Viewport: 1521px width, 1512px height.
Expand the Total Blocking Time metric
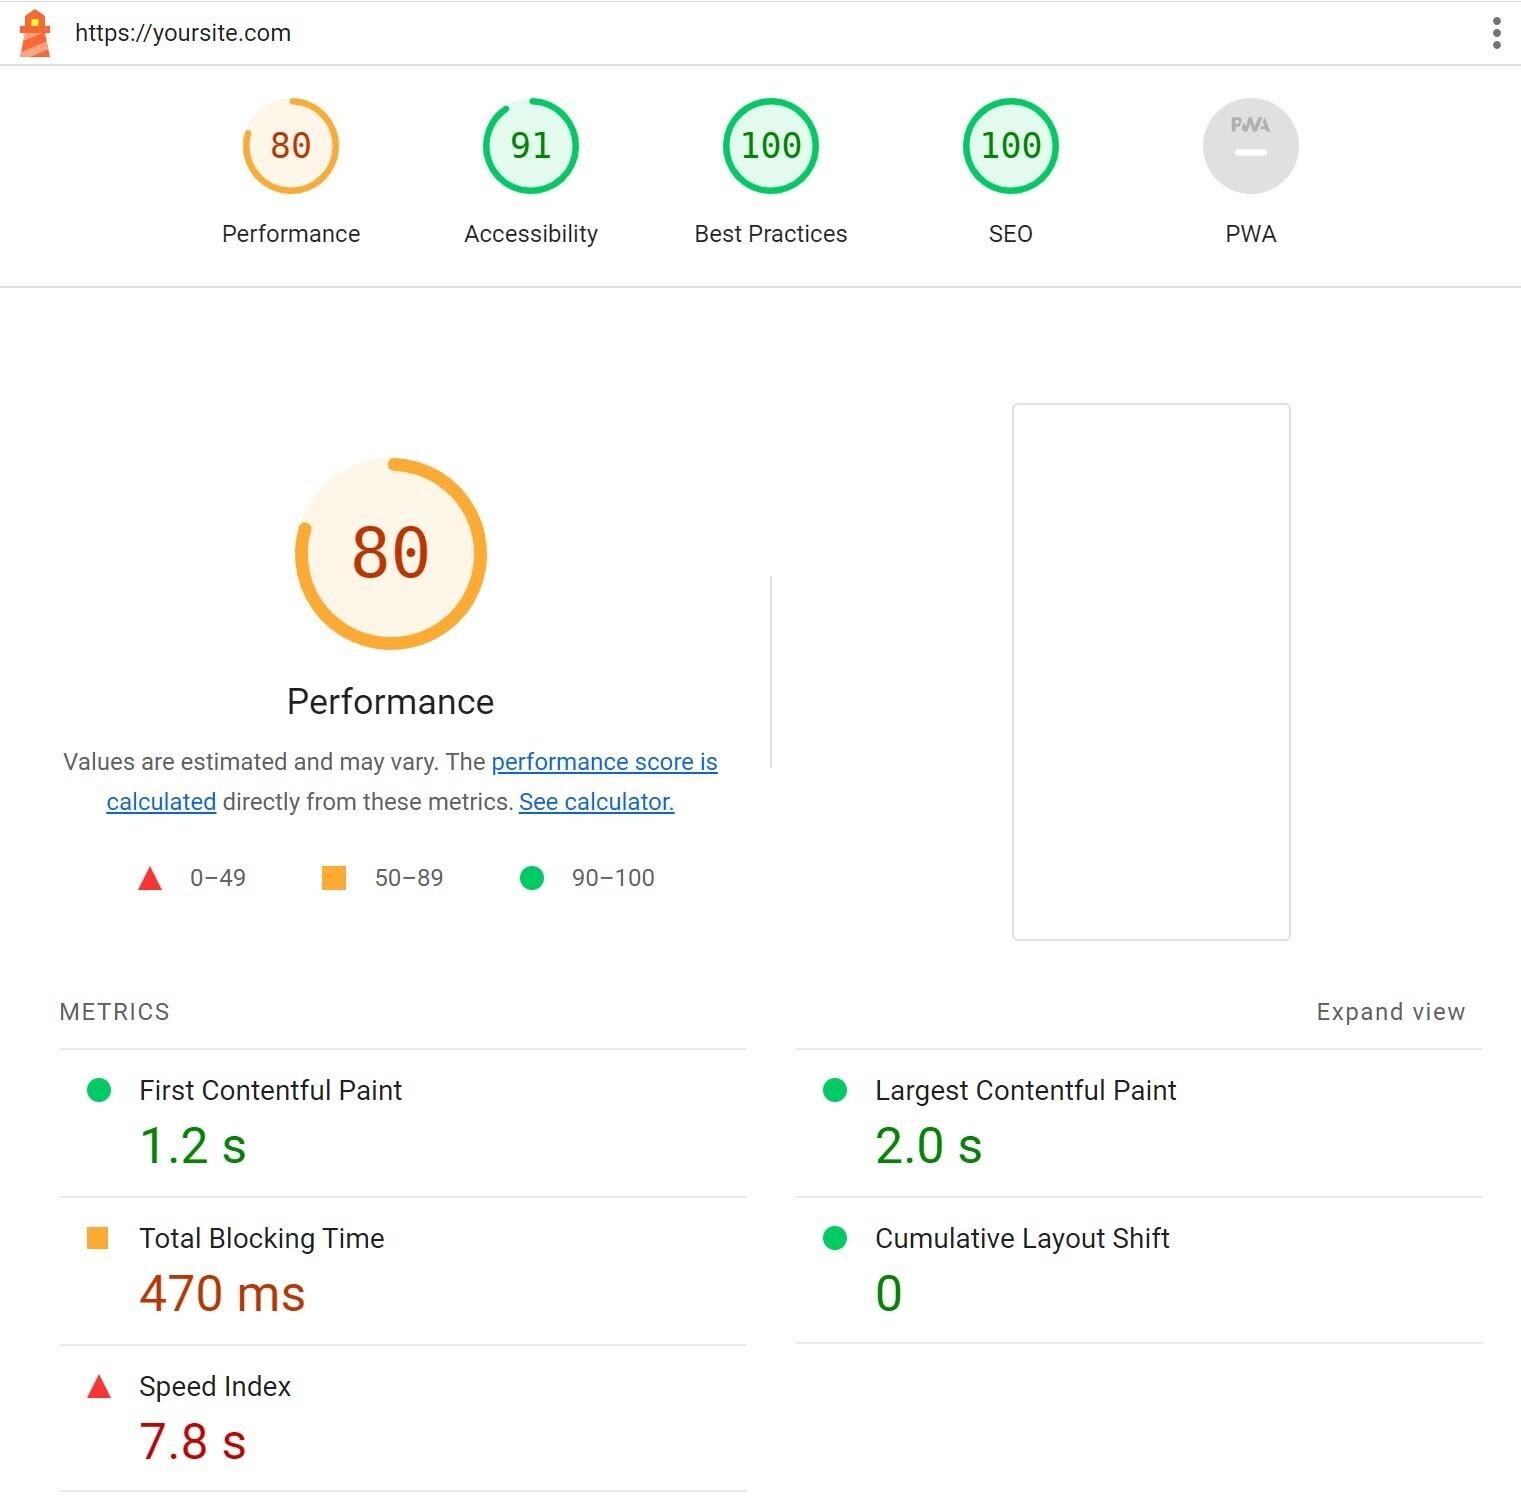(261, 1239)
